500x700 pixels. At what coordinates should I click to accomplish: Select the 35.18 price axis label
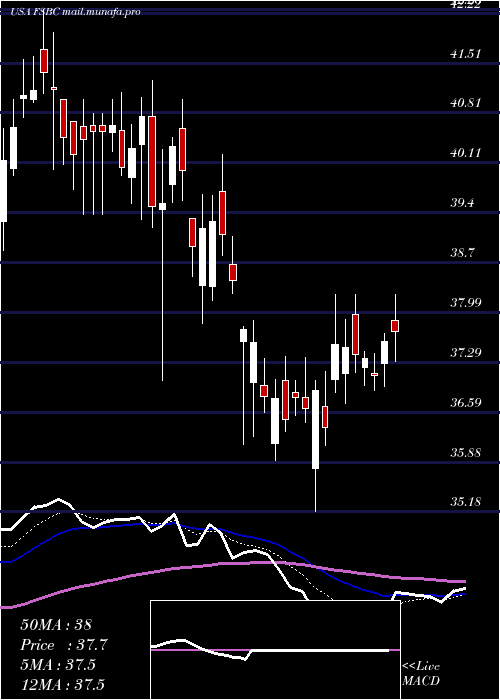tap(466, 502)
